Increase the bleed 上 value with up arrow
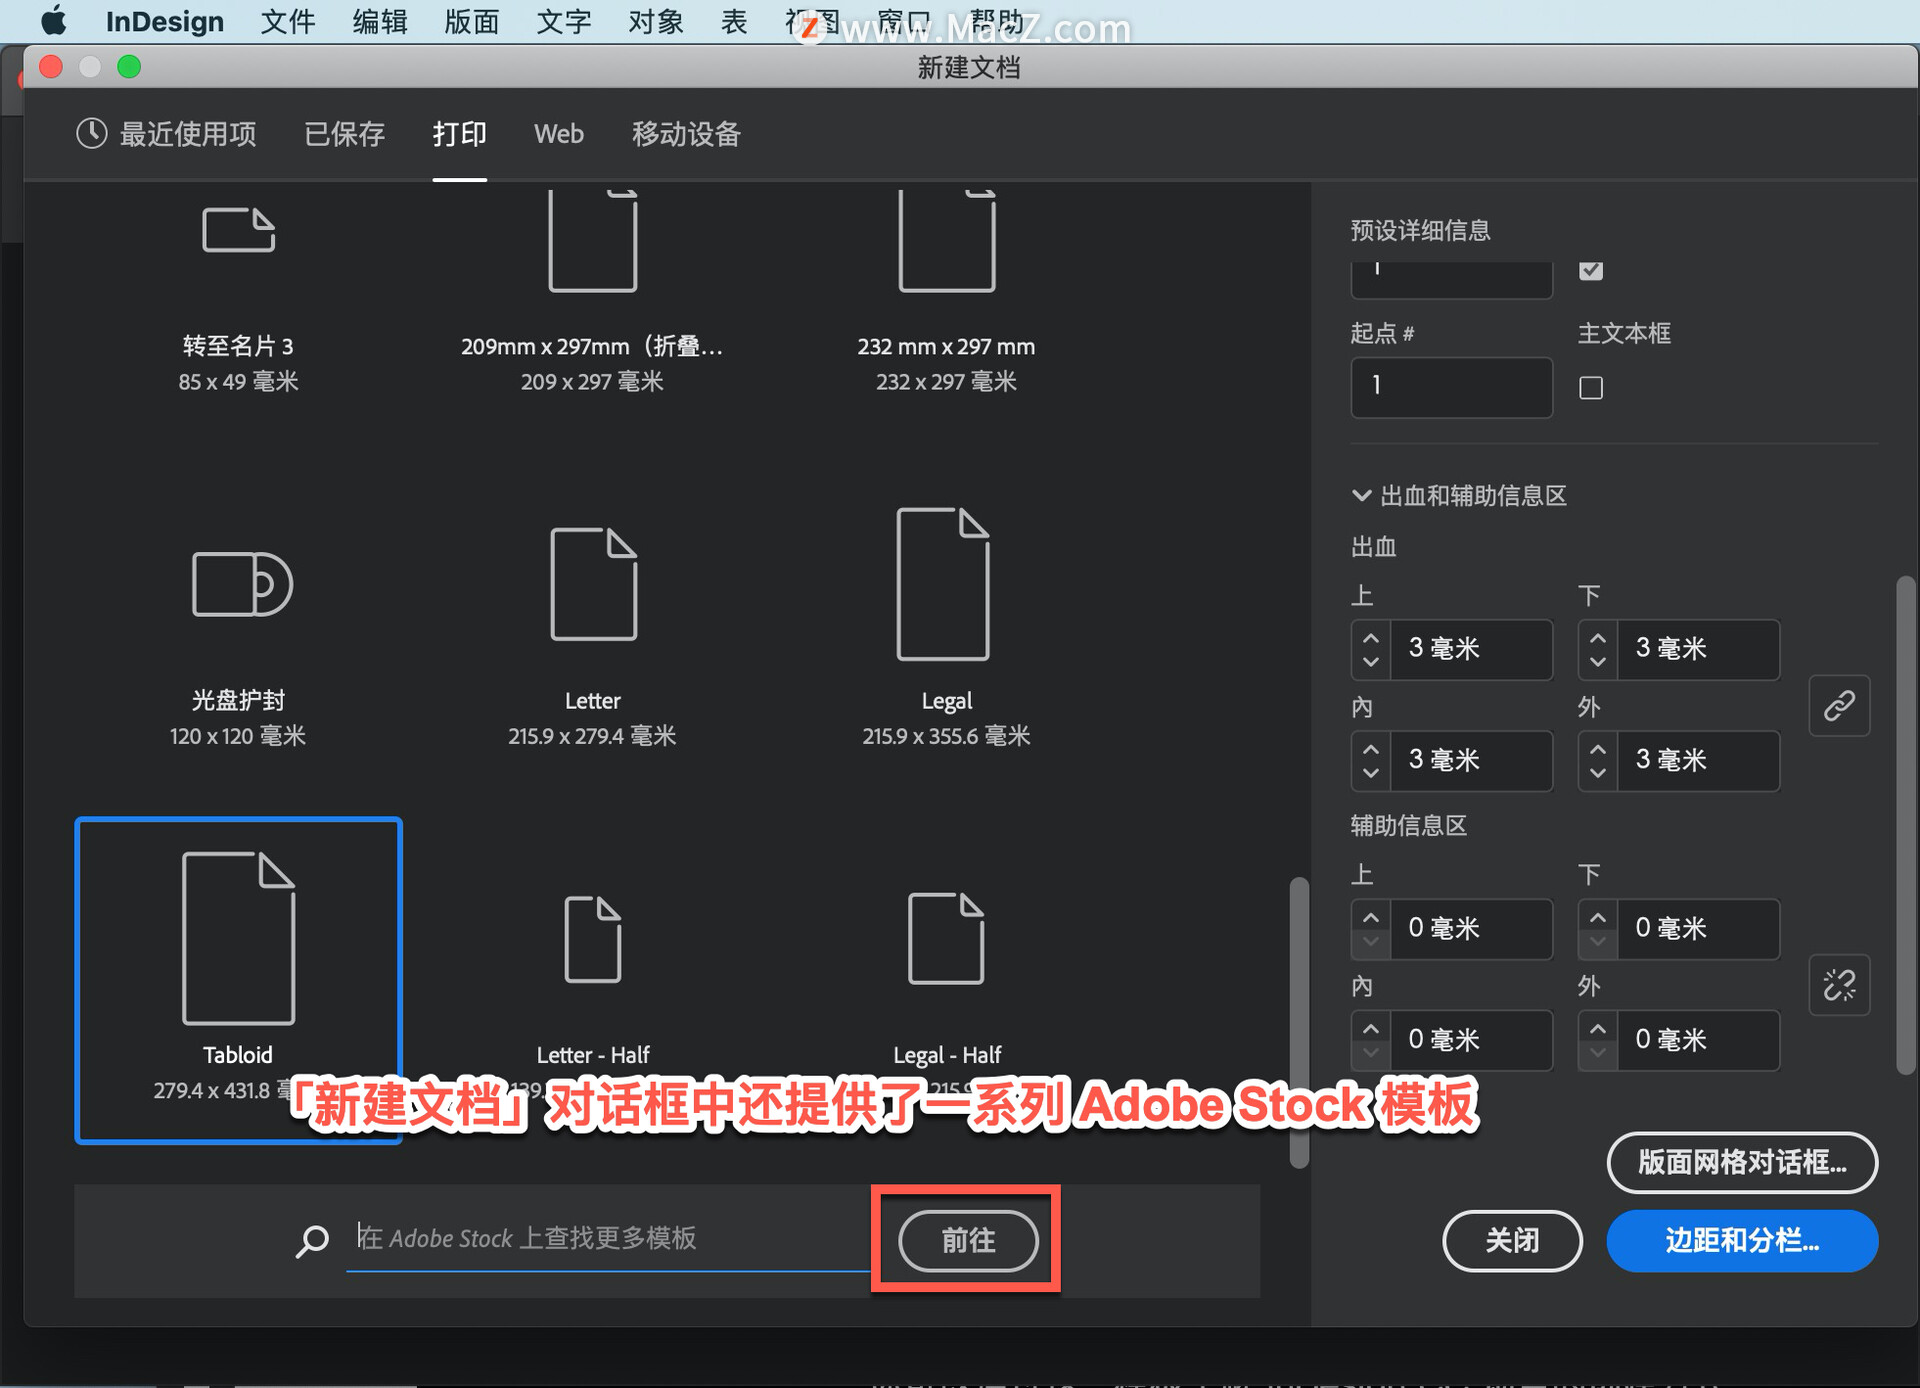 pyautogui.click(x=1371, y=638)
